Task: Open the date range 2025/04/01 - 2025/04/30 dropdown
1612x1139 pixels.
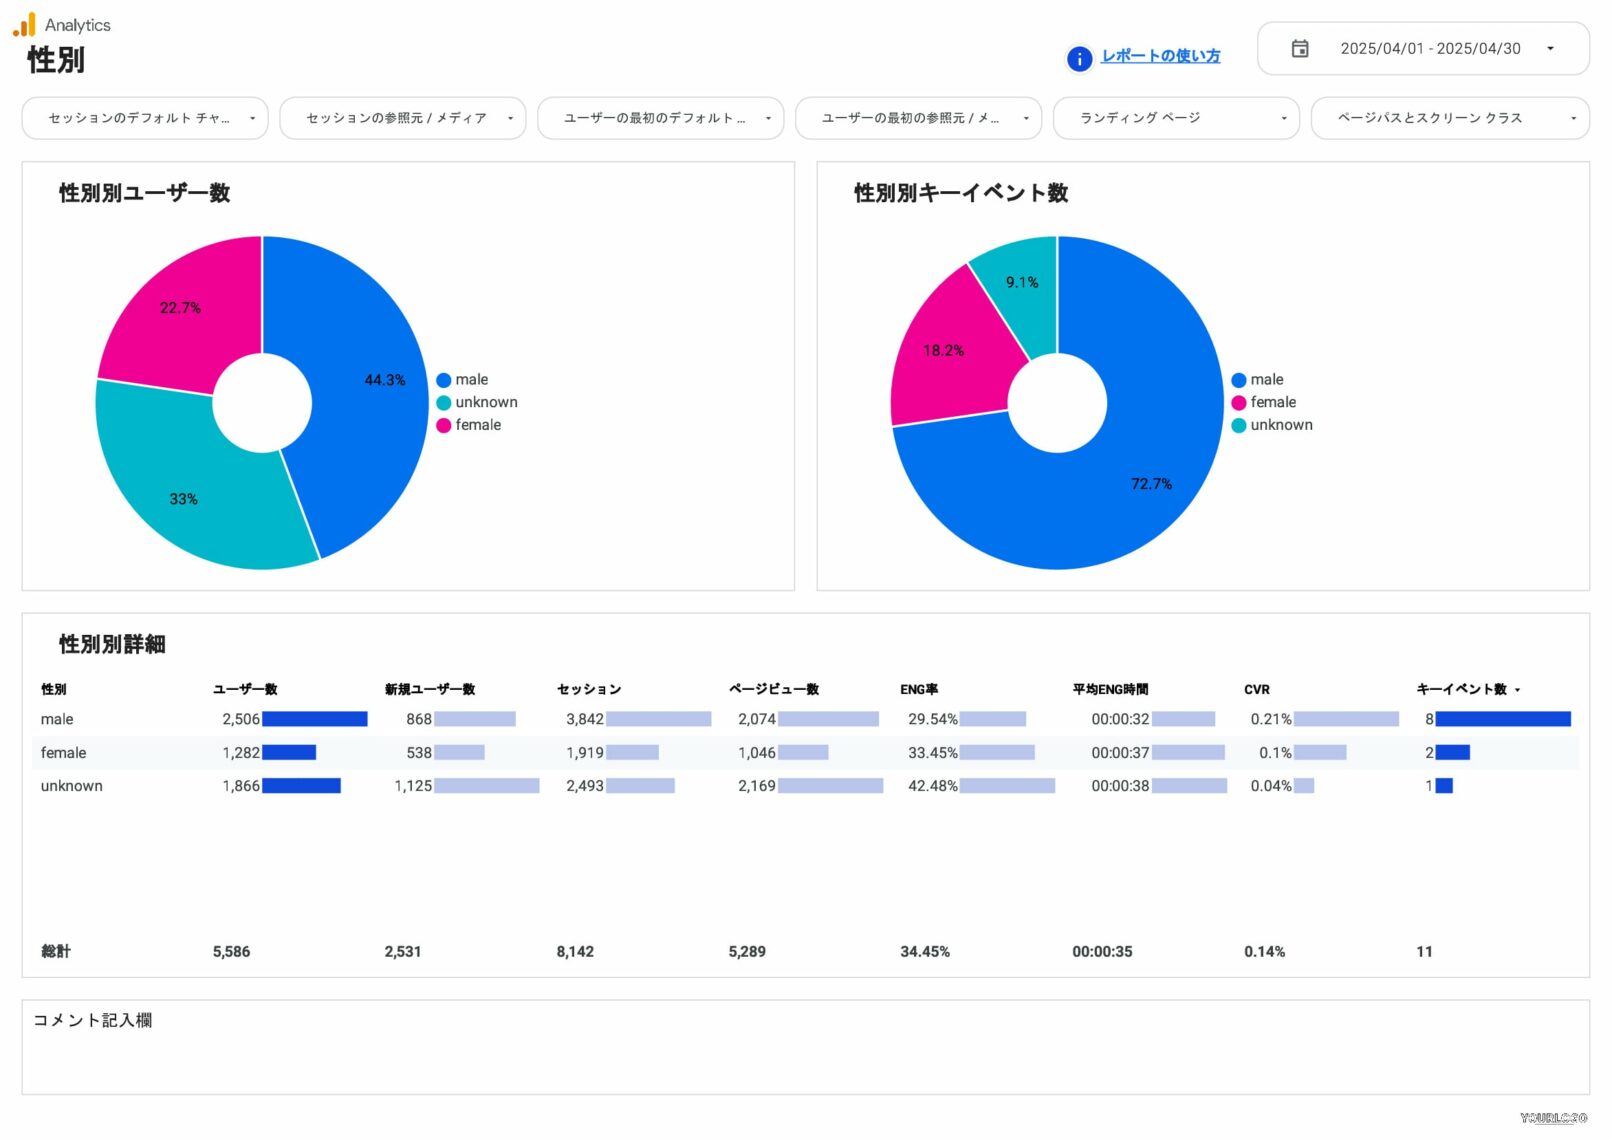Action: (1429, 49)
